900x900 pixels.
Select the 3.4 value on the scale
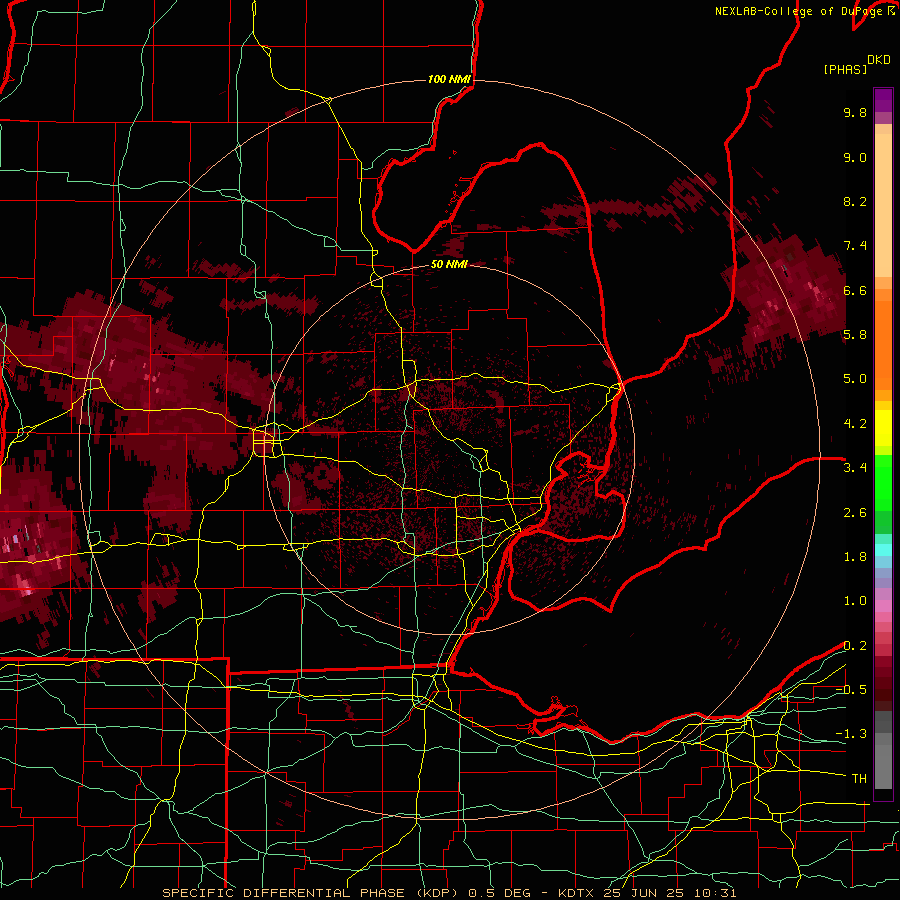point(855,468)
